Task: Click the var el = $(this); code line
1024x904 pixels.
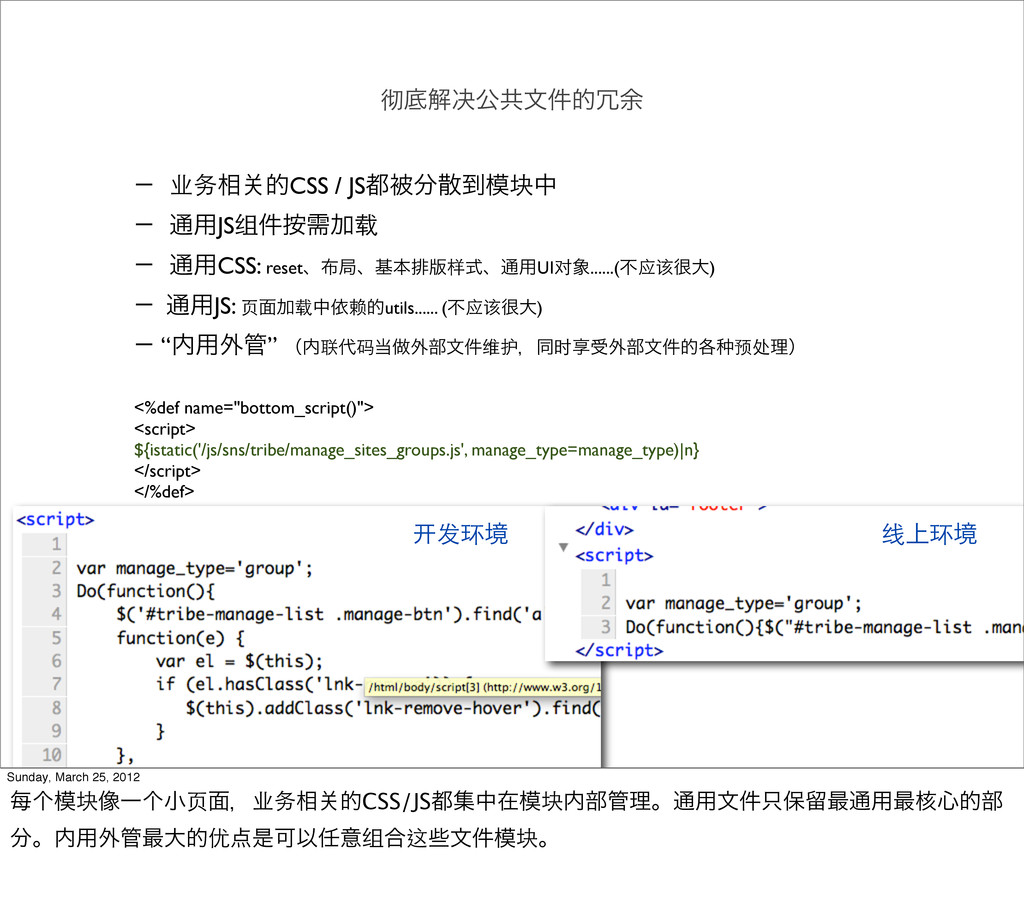Action: click(x=239, y=661)
